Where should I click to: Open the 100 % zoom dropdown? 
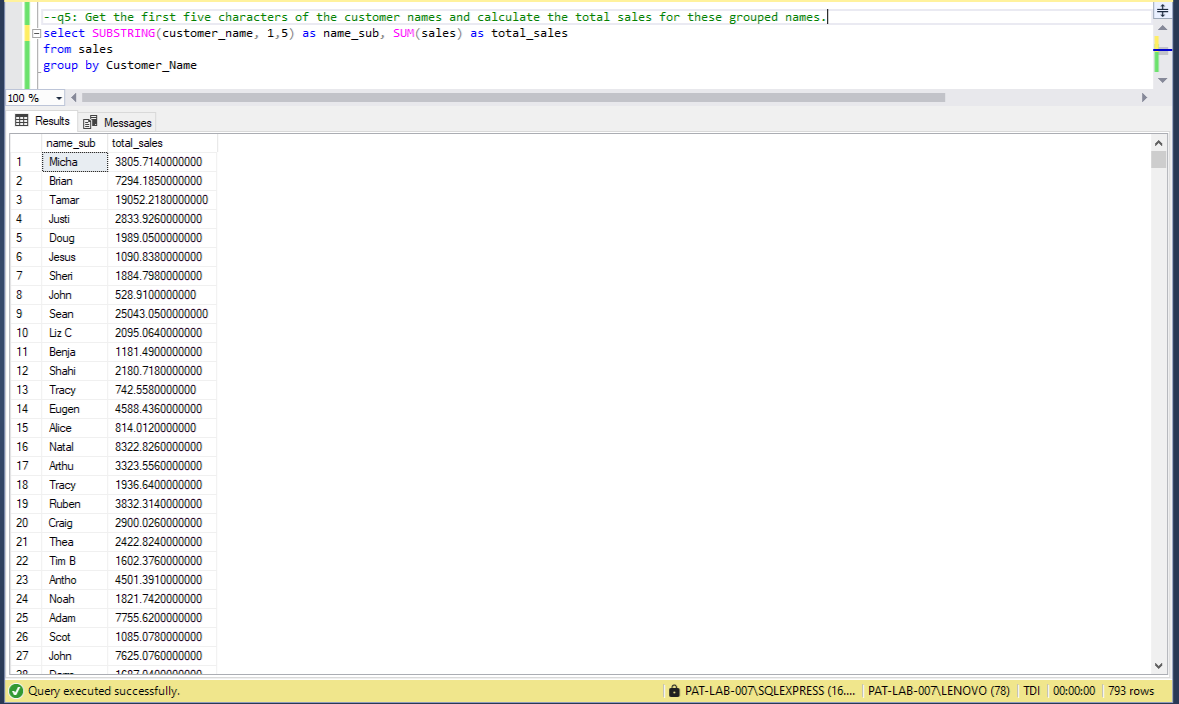click(x=59, y=98)
